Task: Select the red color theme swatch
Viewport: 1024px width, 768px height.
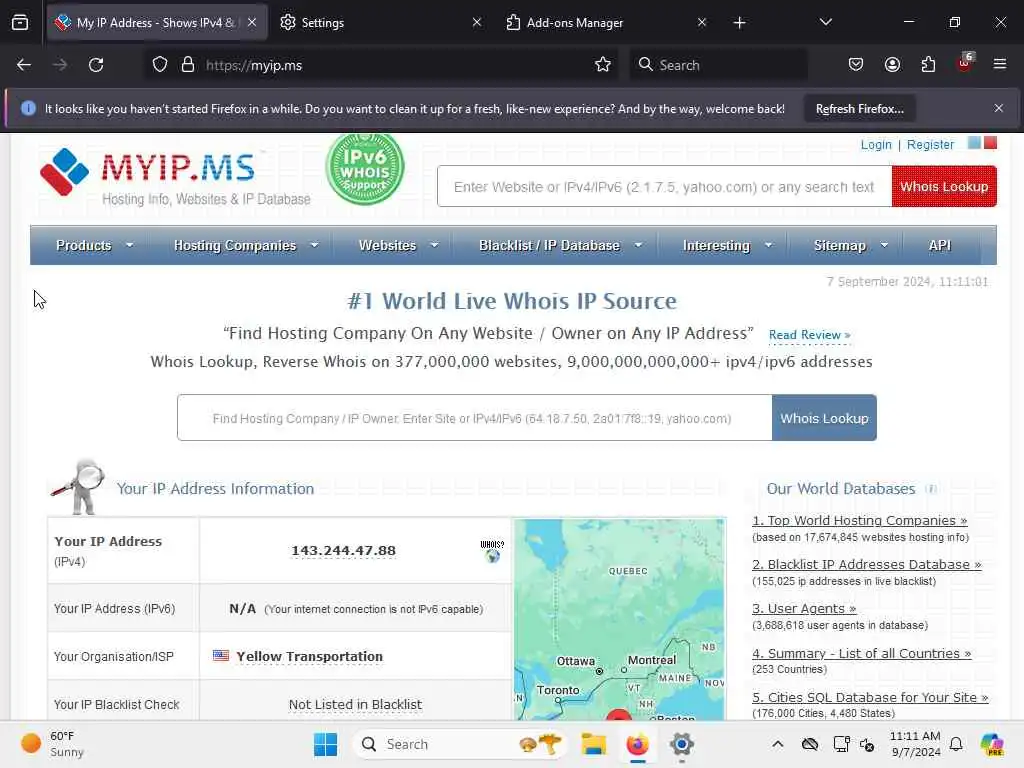Action: coord(990,142)
